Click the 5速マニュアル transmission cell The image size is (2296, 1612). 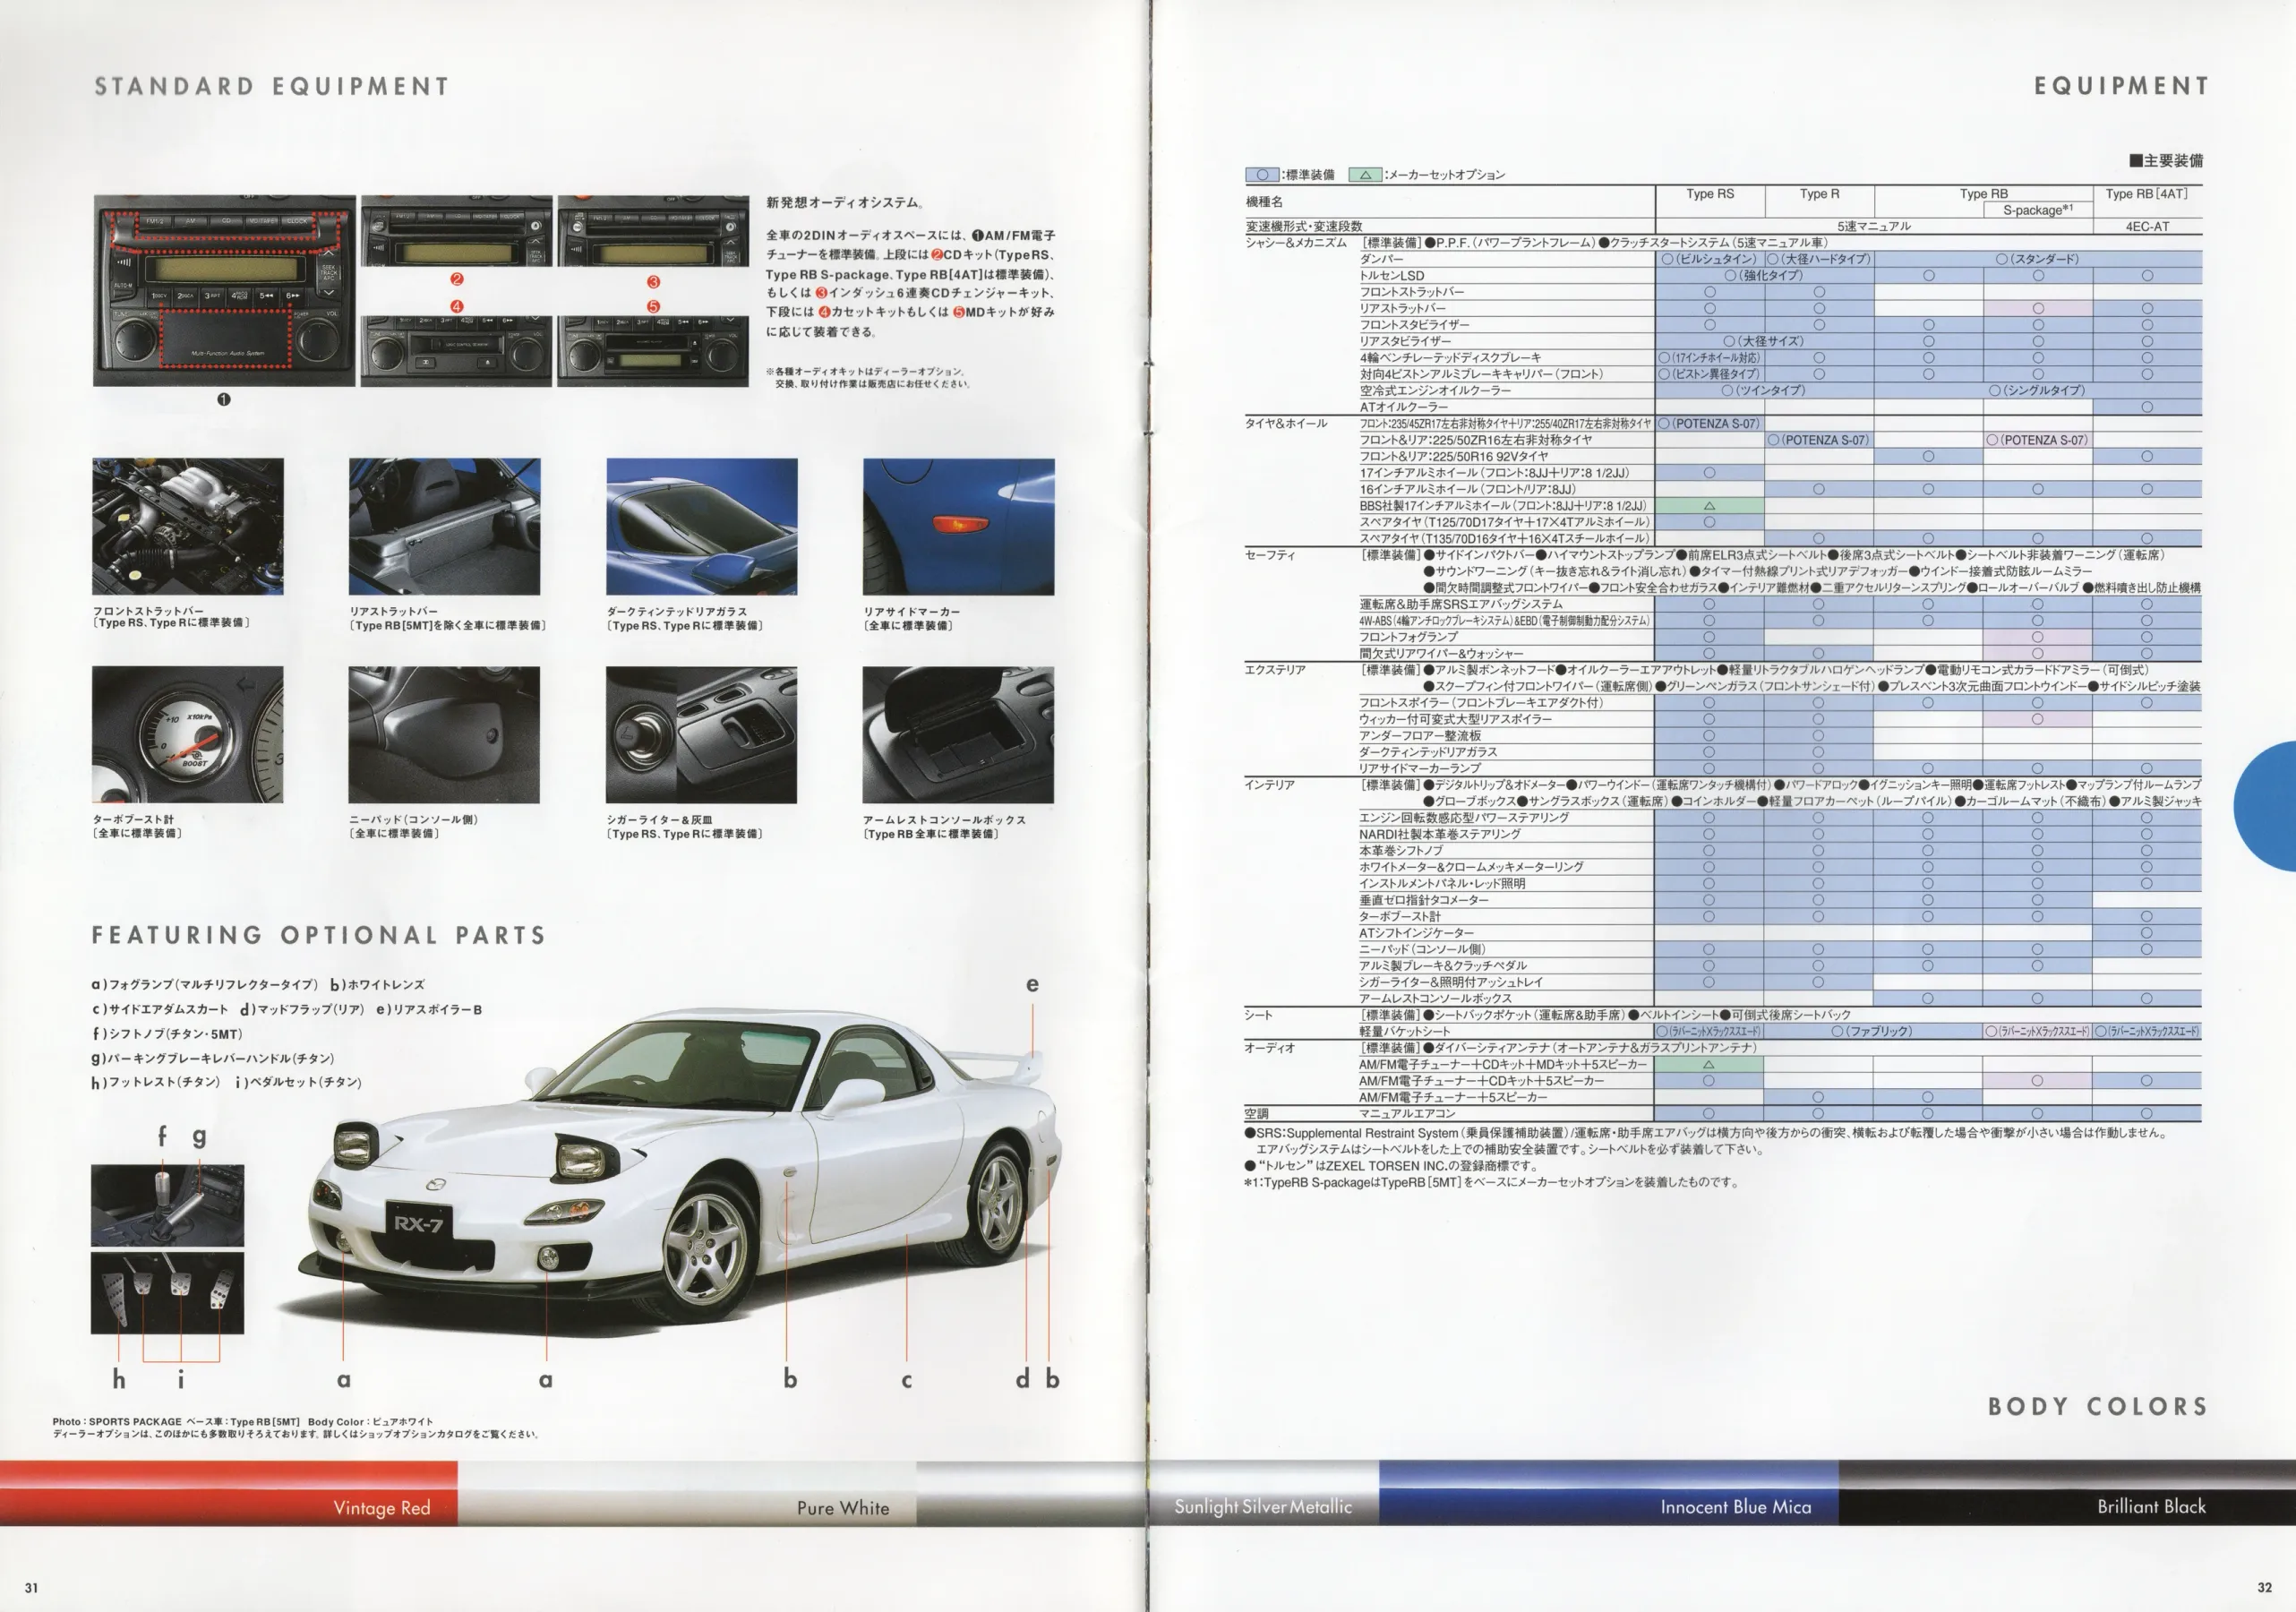(1873, 227)
